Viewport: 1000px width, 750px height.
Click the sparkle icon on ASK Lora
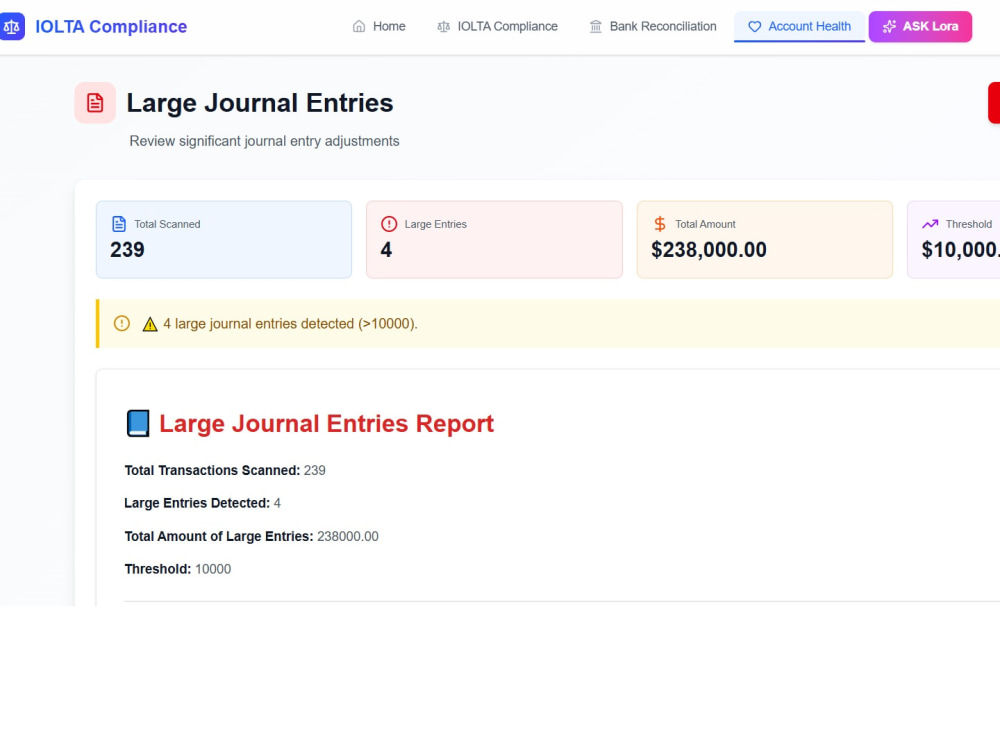pos(889,27)
